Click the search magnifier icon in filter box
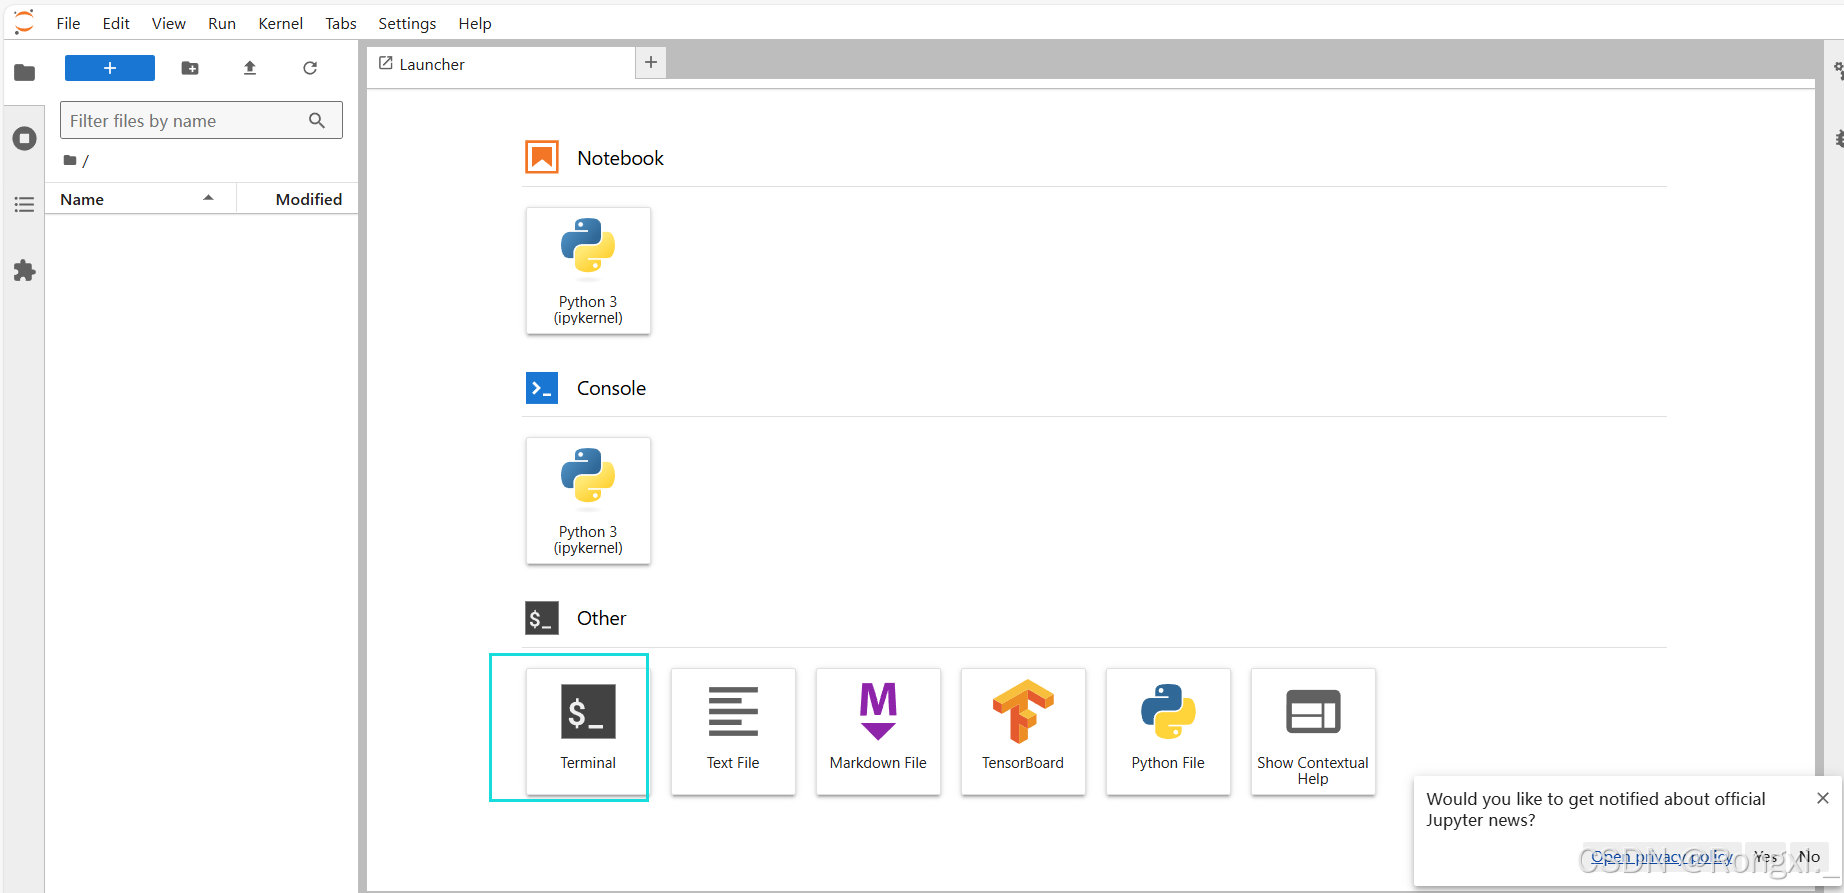The width and height of the screenshot is (1844, 893). (x=317, y=120)
